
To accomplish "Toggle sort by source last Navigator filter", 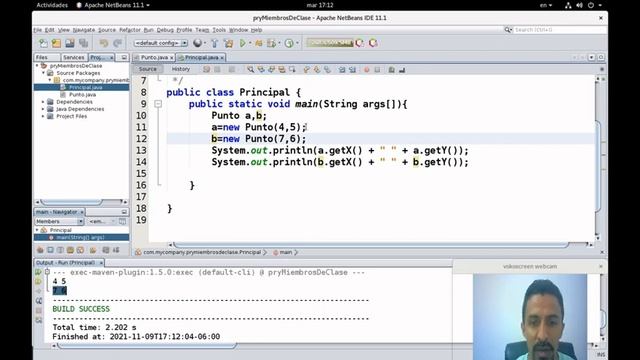I will pyautogui.click(x=116, y=250).
